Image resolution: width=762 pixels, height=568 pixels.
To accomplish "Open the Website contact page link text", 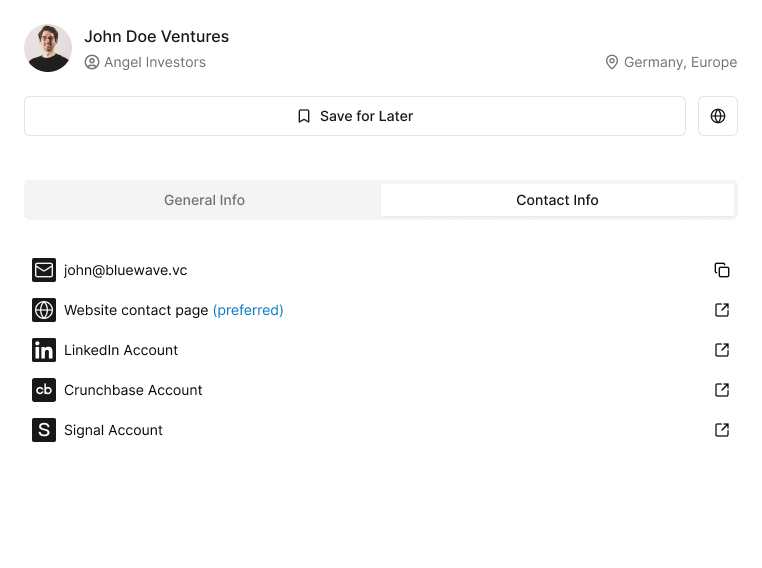I will (136, 310).
